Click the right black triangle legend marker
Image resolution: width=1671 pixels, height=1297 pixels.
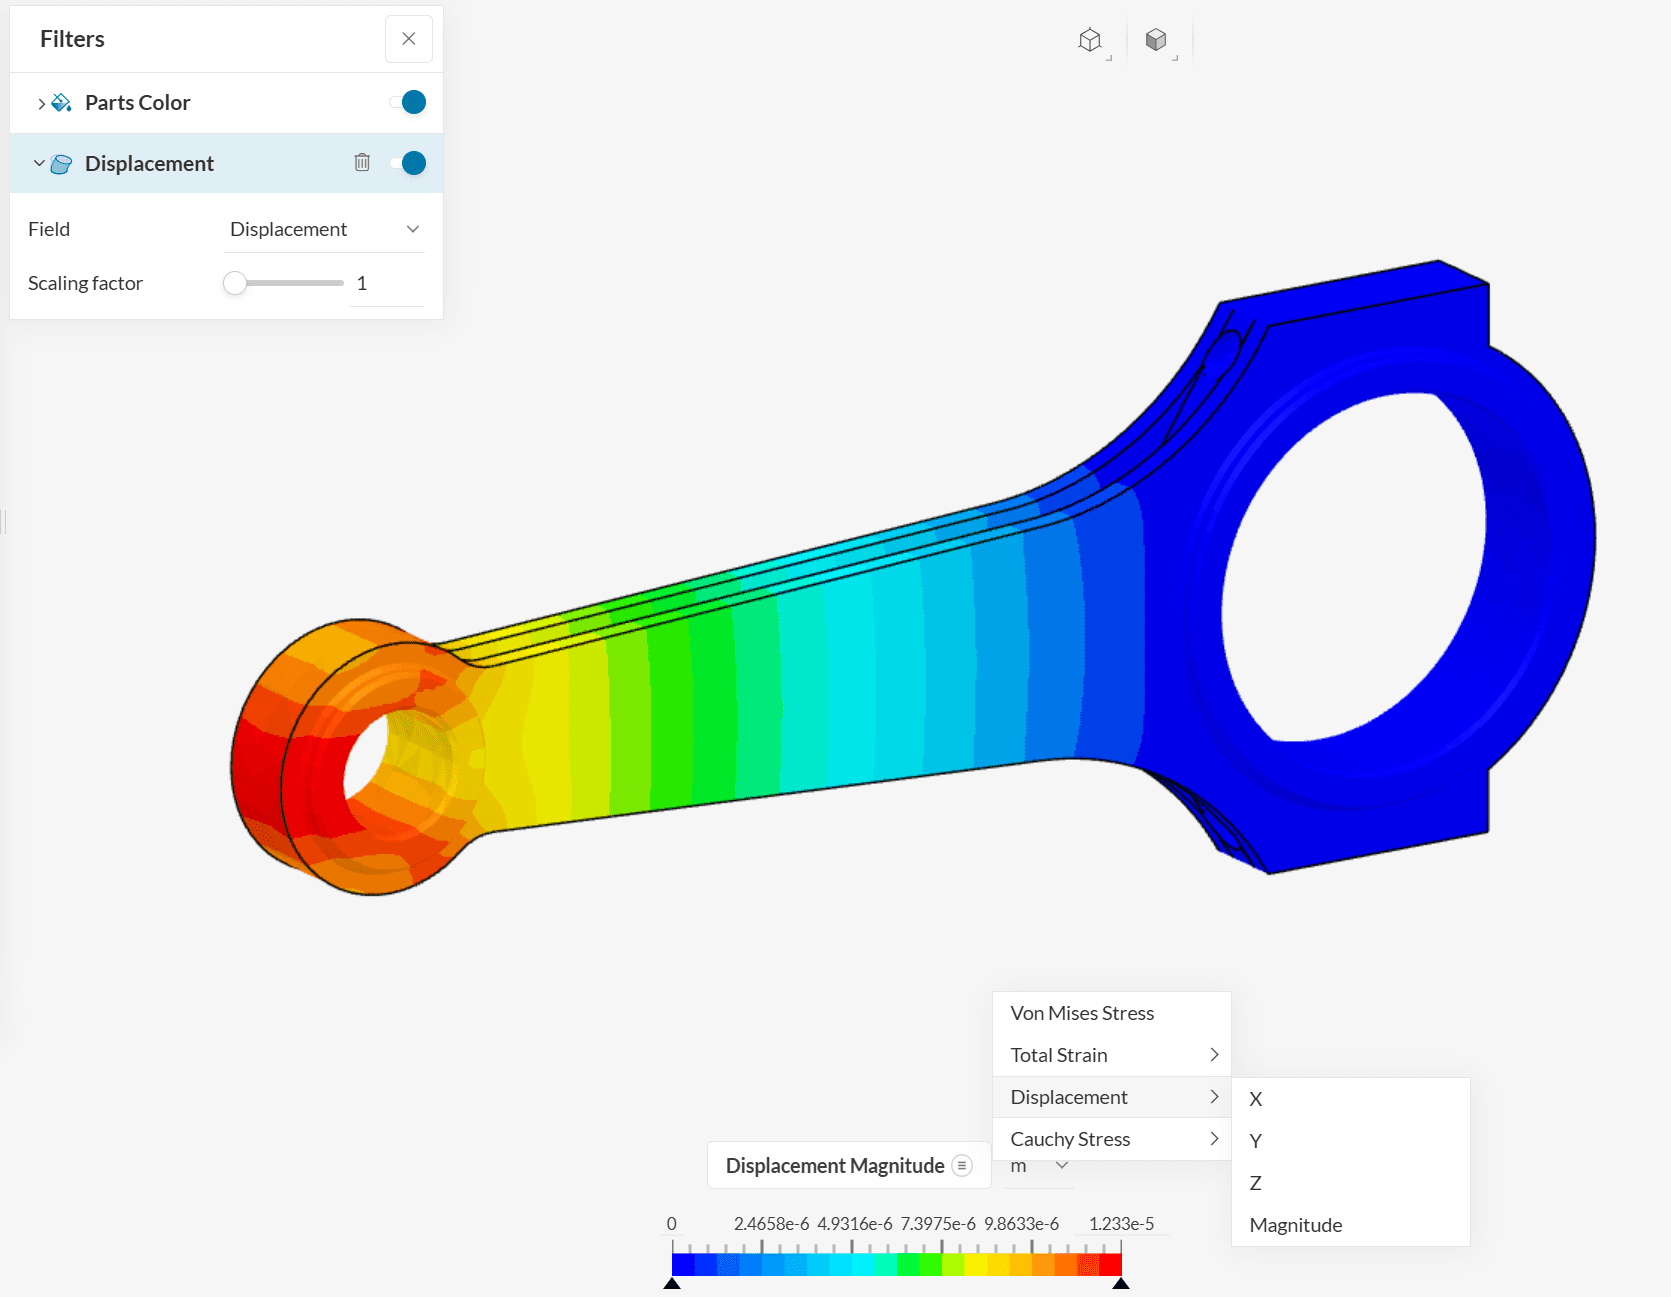[x=1121, y=1283]
